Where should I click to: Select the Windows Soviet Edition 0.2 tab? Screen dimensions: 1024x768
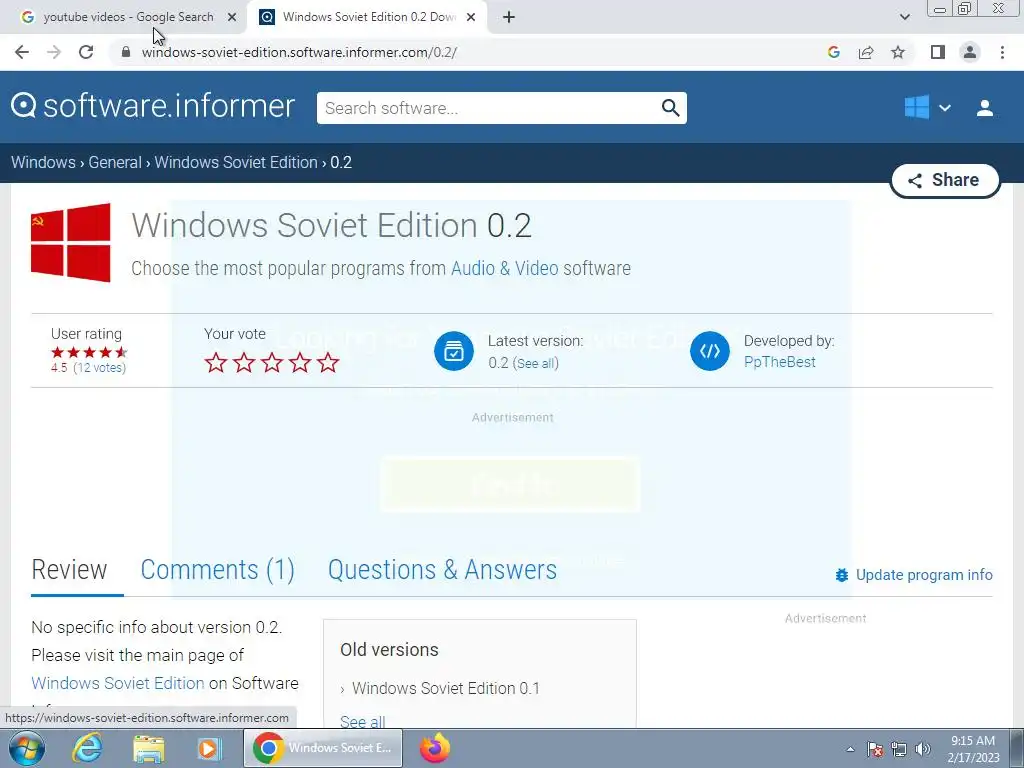coord(366,17)
